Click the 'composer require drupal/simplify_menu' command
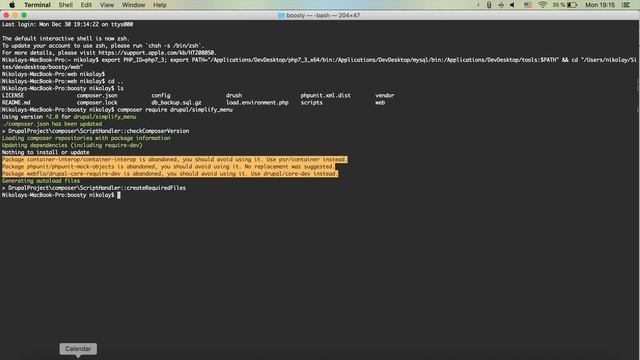The width and height of the screenshot is (640, 360). pyautogui.click(x=175, y=110)
